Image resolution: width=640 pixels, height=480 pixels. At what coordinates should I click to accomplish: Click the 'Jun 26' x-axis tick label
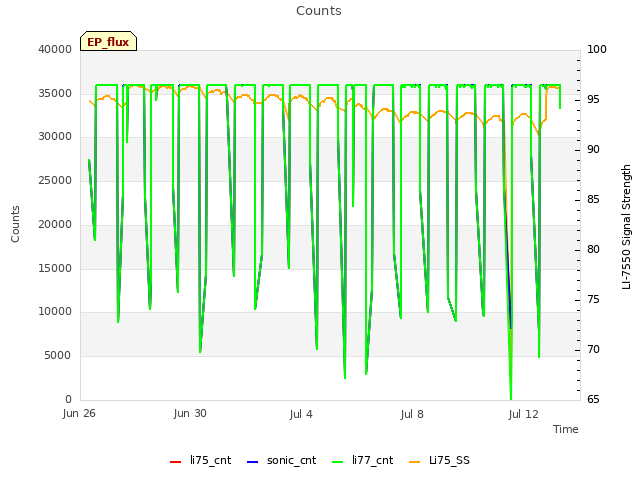coord(79,413)
